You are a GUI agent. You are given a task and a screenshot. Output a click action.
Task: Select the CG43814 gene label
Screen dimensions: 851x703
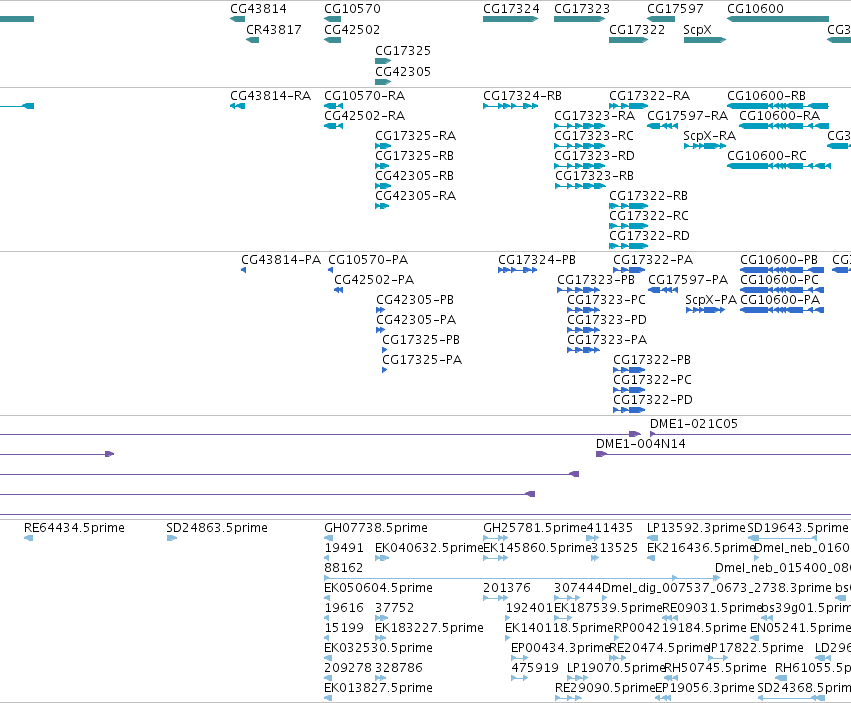258,9
